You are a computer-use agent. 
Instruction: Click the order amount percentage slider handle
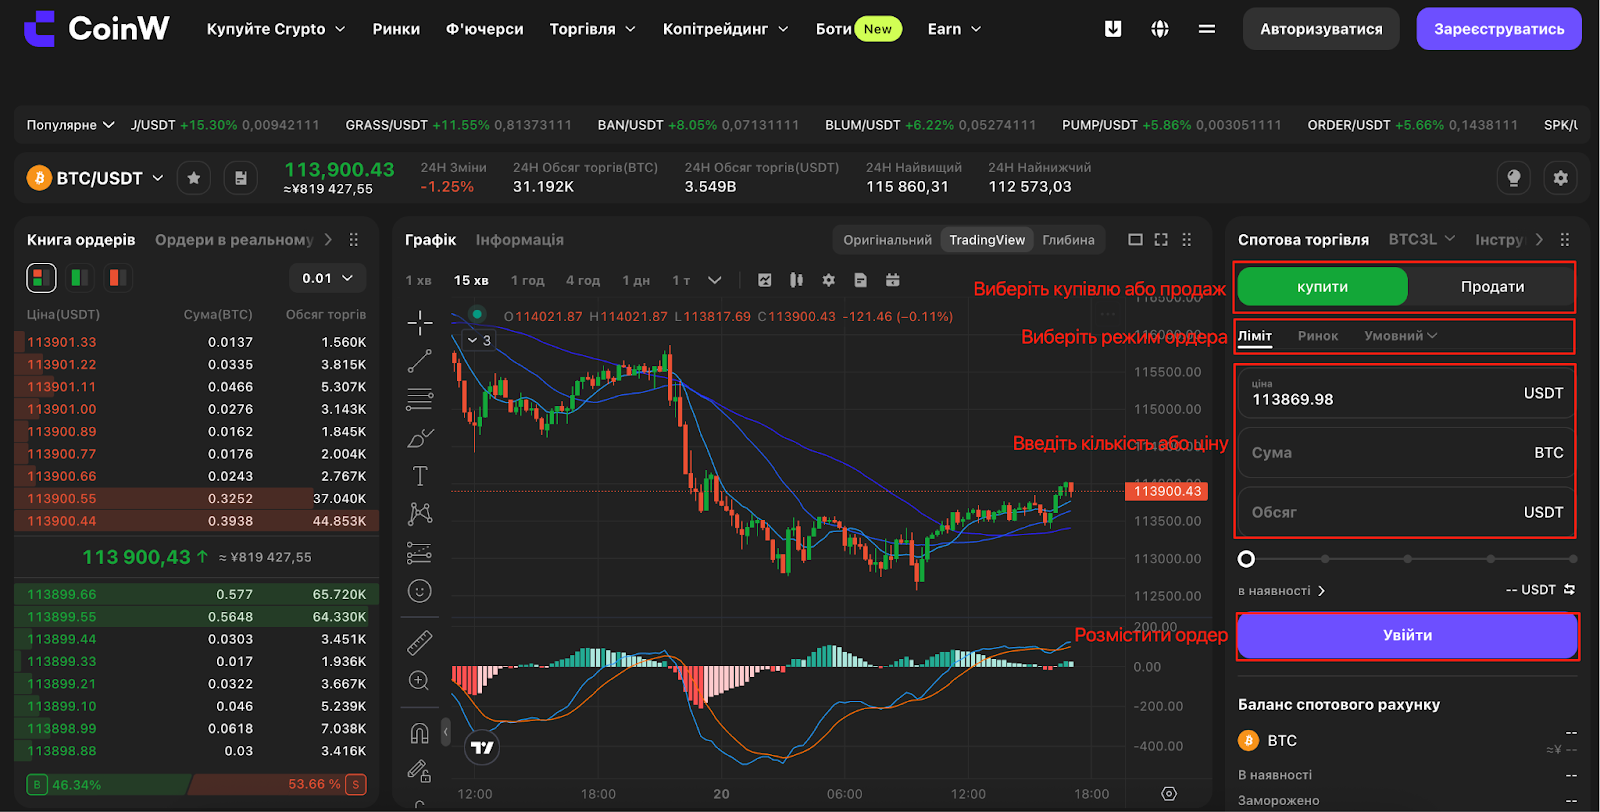point(1246,559)
